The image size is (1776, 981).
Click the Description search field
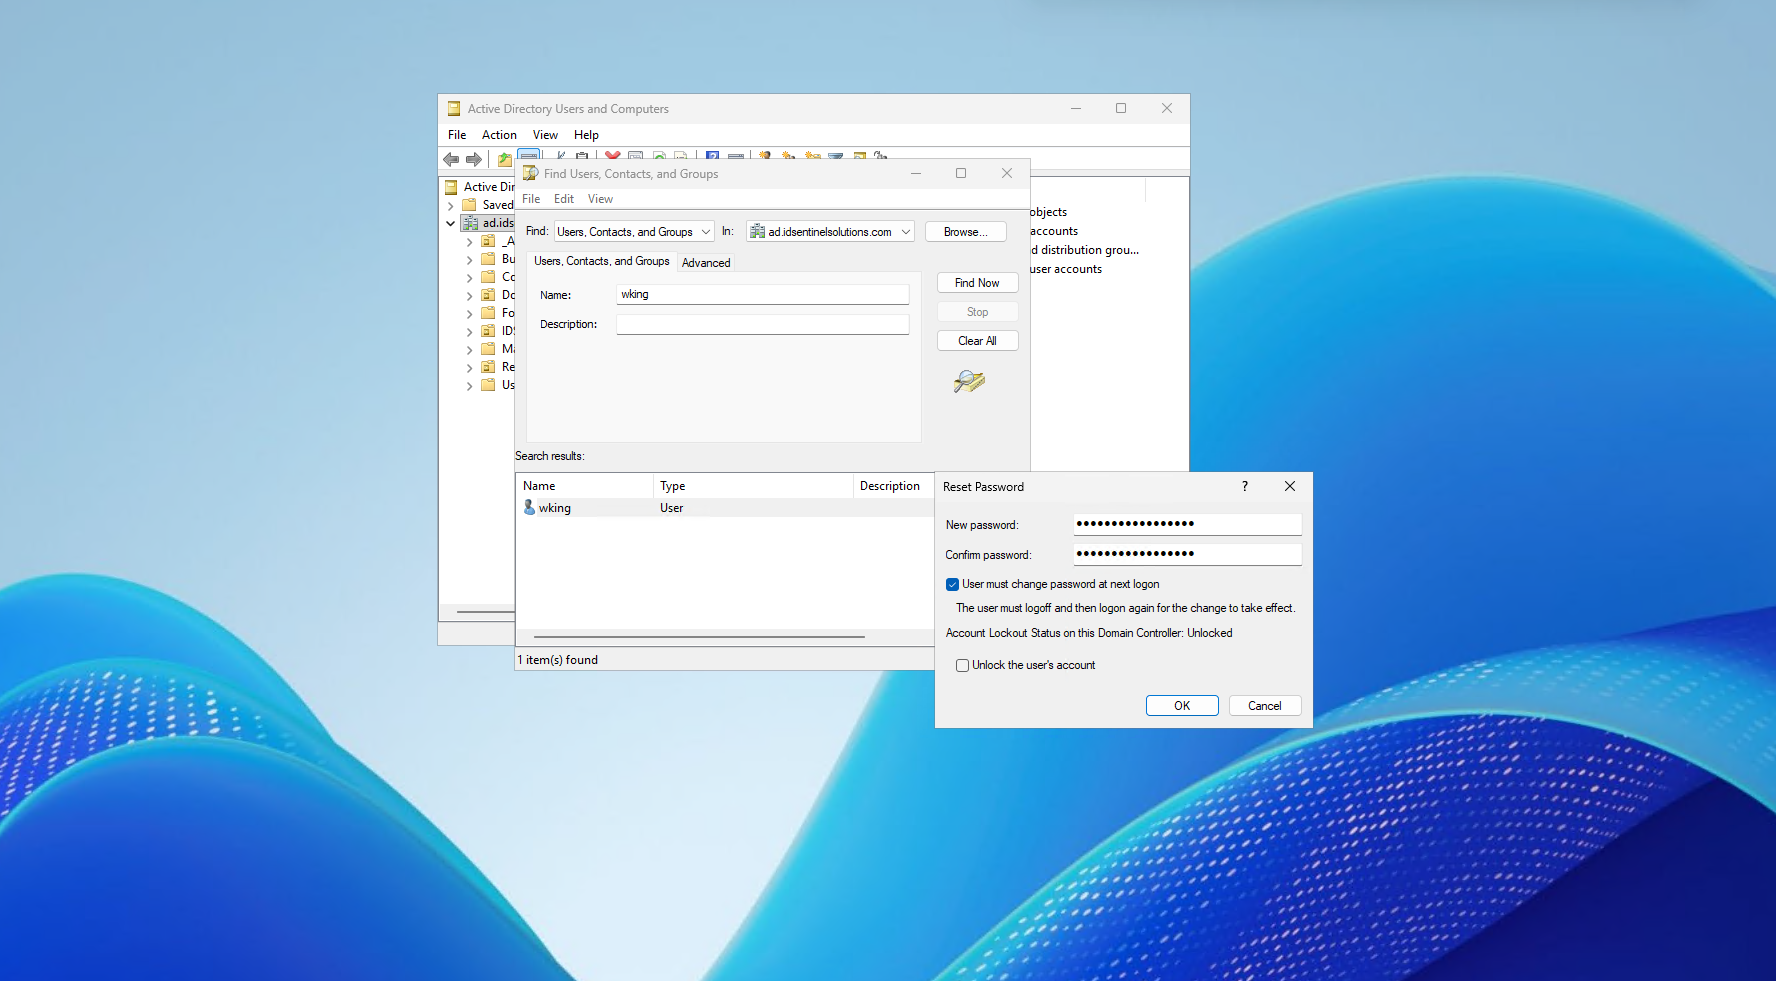(x=763, y=324)
